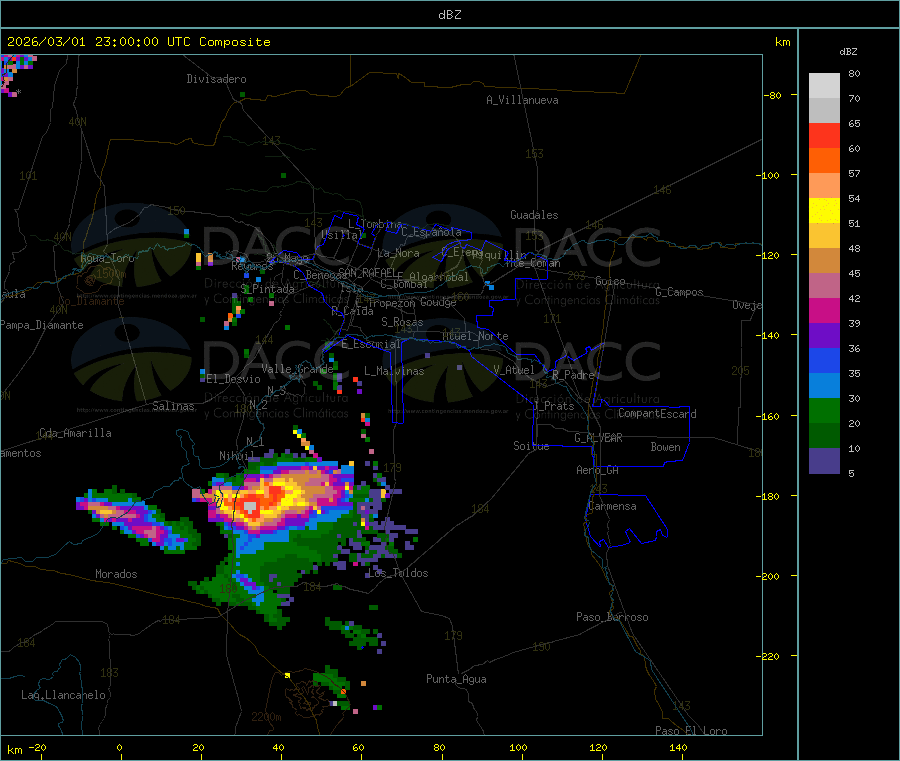
Task: Click the dBZ title at top
Action: coord(449,15)
